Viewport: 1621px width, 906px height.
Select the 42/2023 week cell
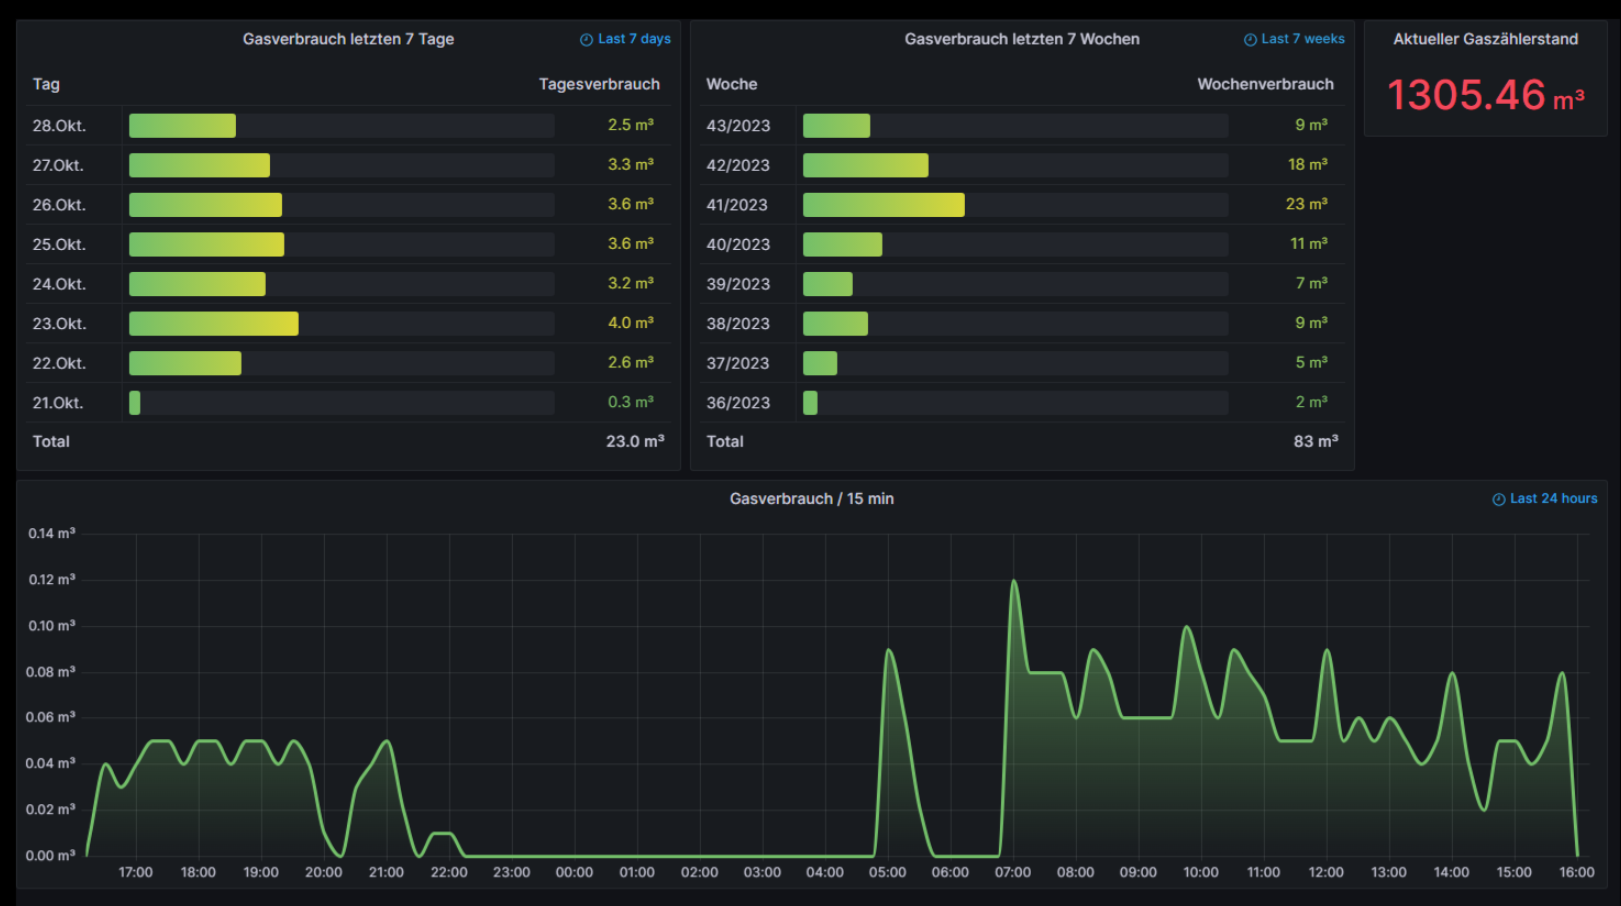pos(738,165)
